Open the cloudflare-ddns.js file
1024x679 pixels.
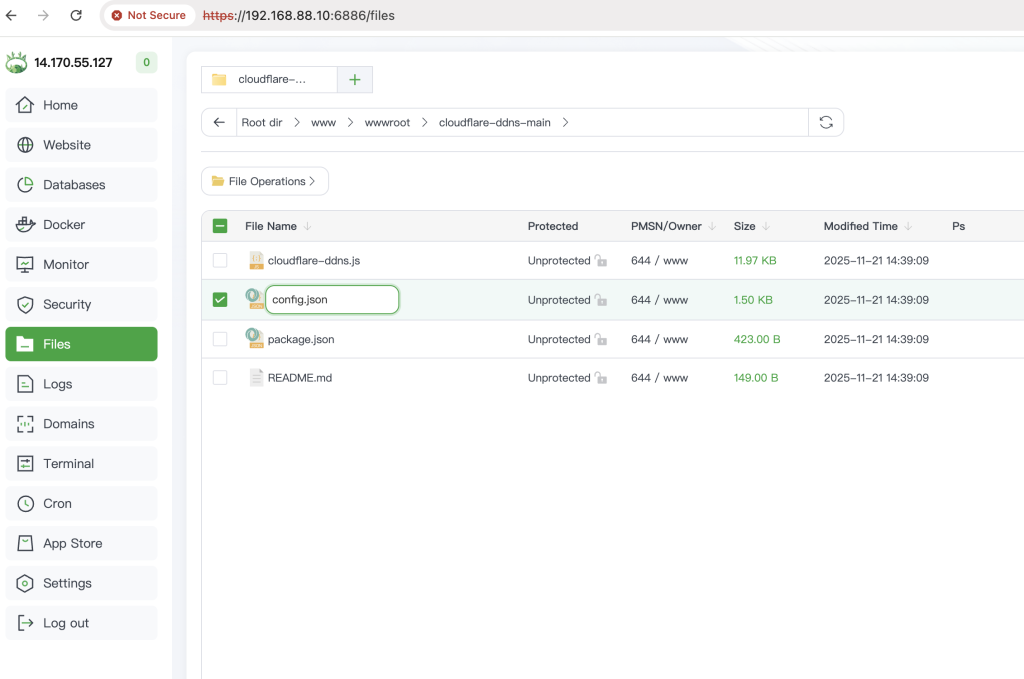[313, 261]
